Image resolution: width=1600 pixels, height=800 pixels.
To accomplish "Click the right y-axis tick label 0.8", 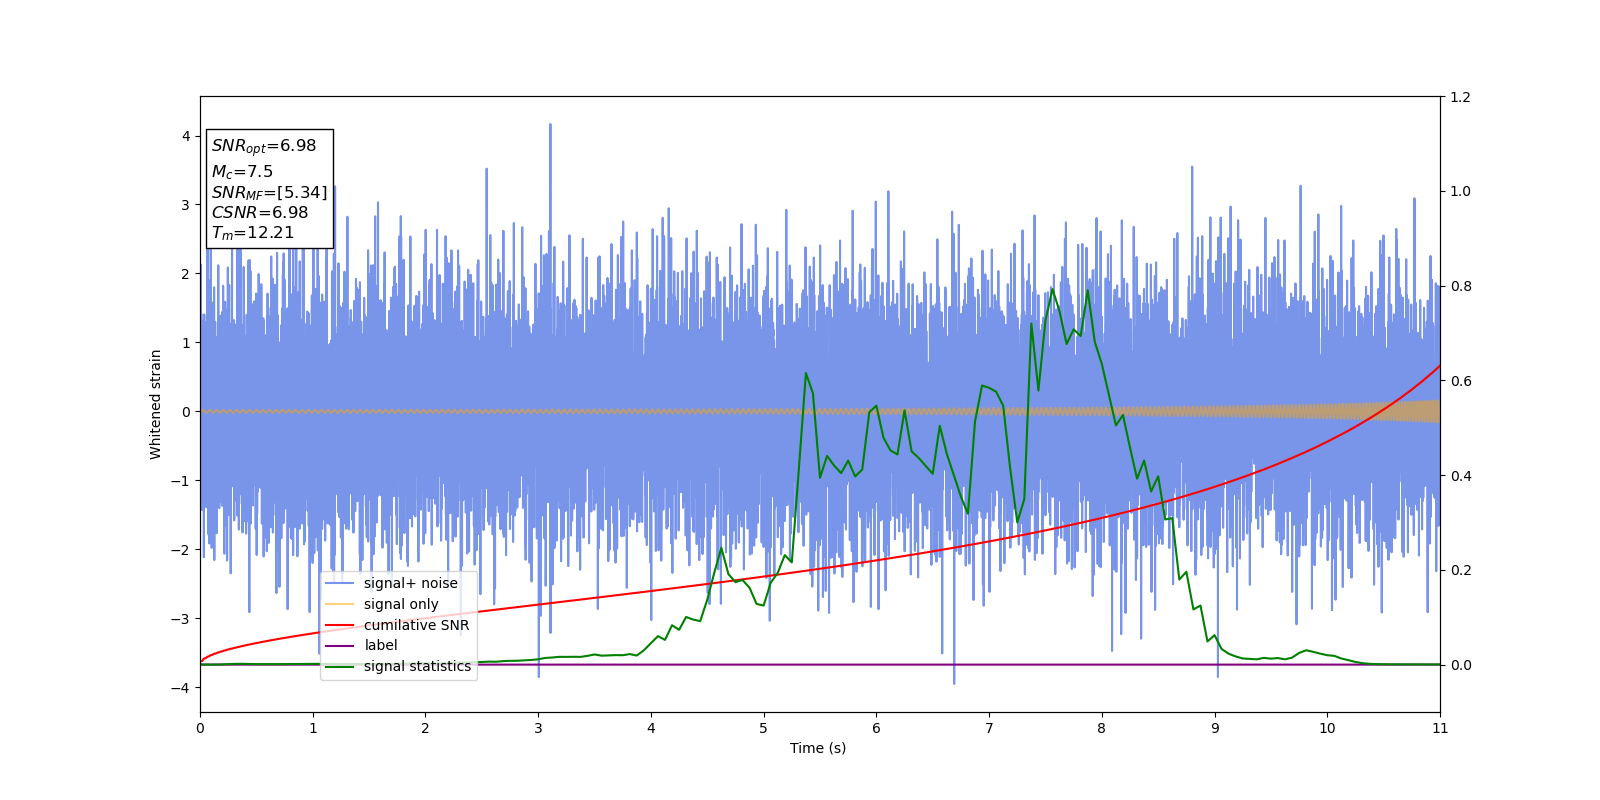I will click(x=1460, y=286).
